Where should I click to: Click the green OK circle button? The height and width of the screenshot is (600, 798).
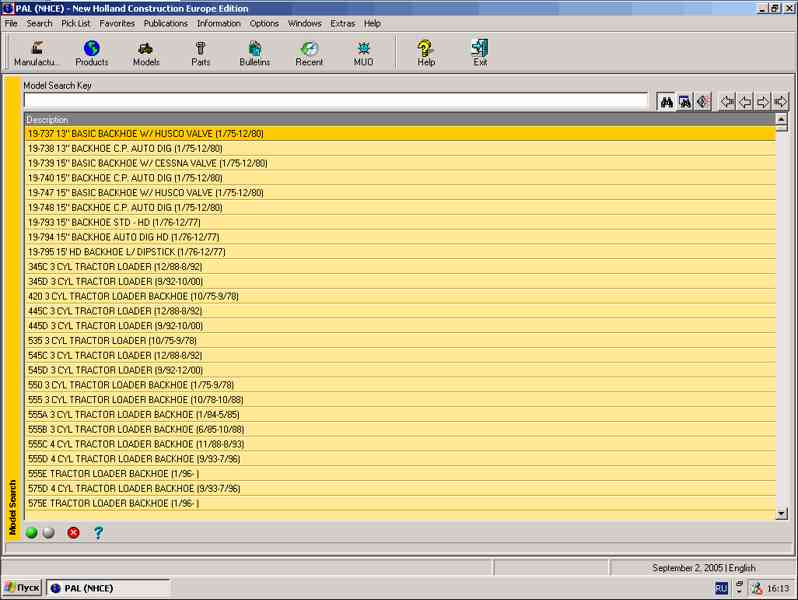coord(32,533)
